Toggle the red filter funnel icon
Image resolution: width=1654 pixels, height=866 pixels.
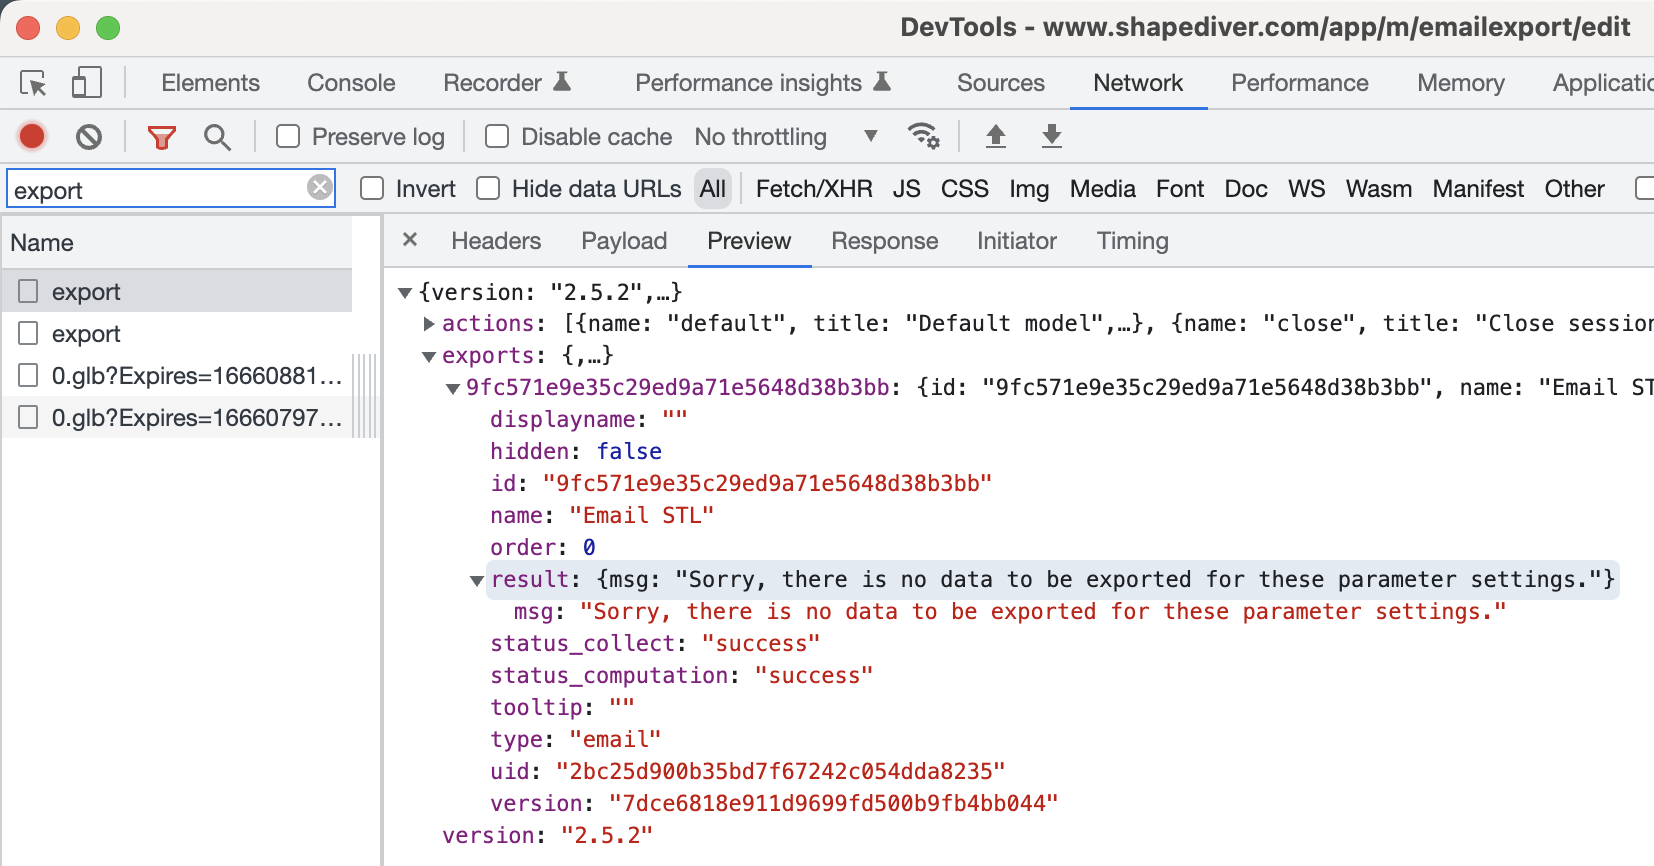tap(161, 137)
